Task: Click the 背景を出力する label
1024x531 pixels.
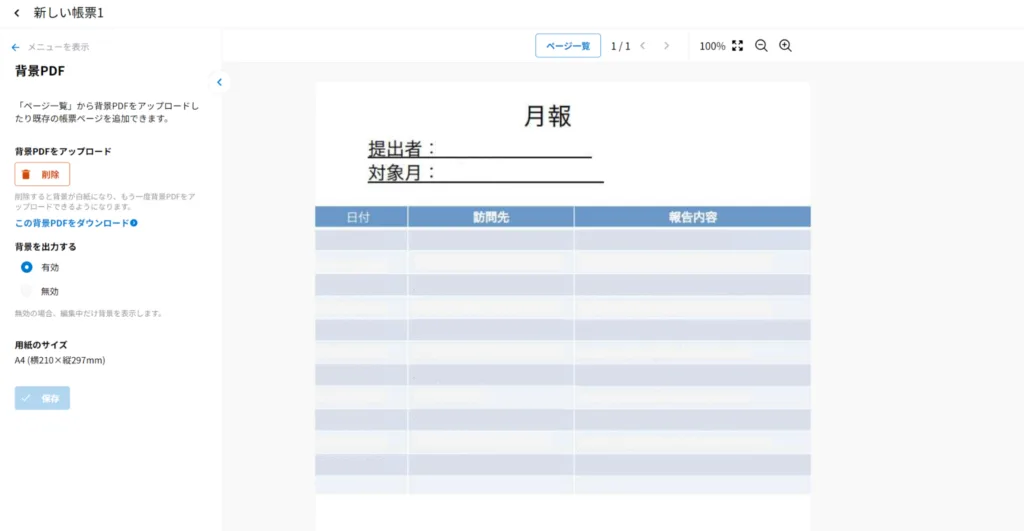Action: [46, 246]
